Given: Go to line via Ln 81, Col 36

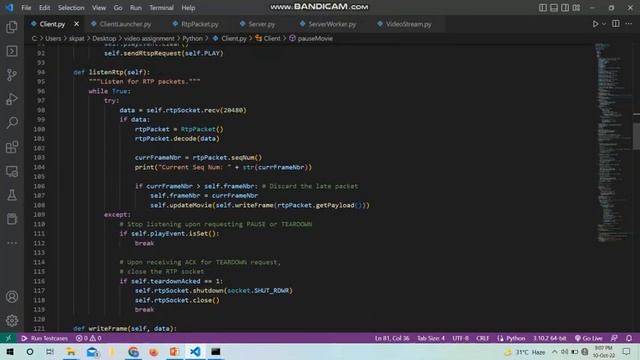Looking at the screenshot, I should coord(392,338).
